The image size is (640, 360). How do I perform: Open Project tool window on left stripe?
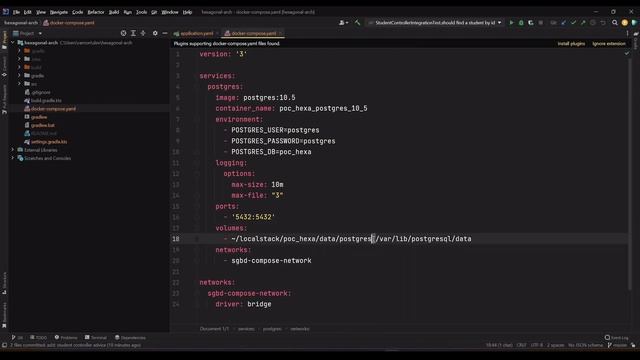click(x=4, y=41)
